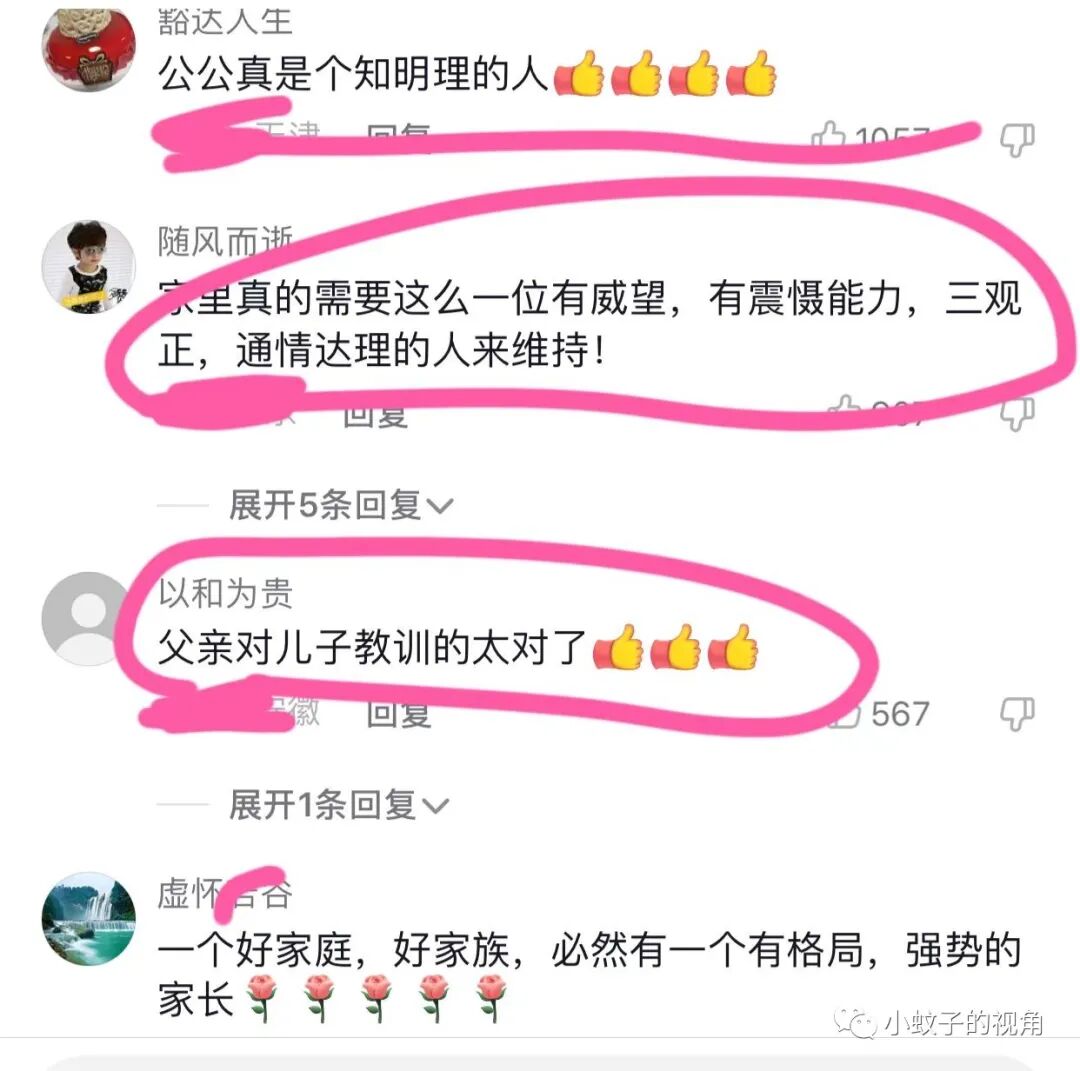The image size is (1080, 1071).
Task: Click the 小蚊子的视角 WeChat watermark
Action: [939, 1023]
